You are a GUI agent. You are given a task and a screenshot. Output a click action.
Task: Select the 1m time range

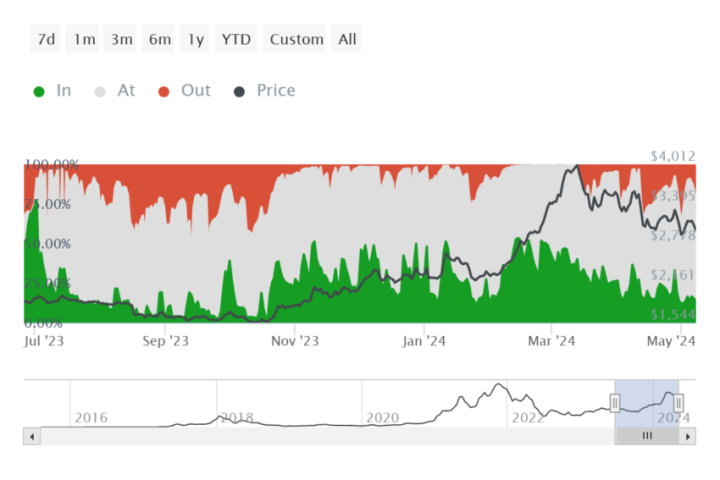pyautogui.click(x=83, y=39)
